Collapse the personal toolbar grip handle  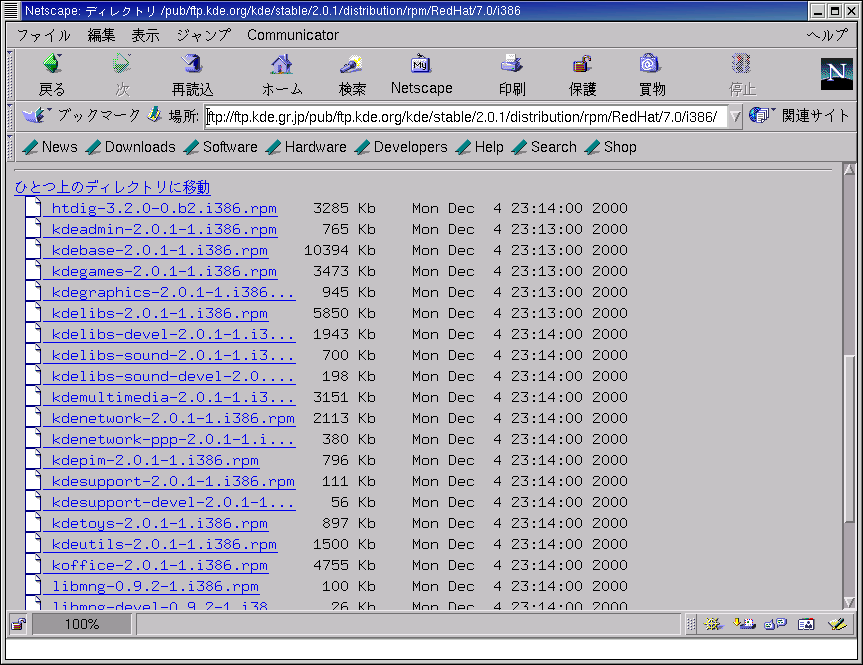[x=10, y=147]
